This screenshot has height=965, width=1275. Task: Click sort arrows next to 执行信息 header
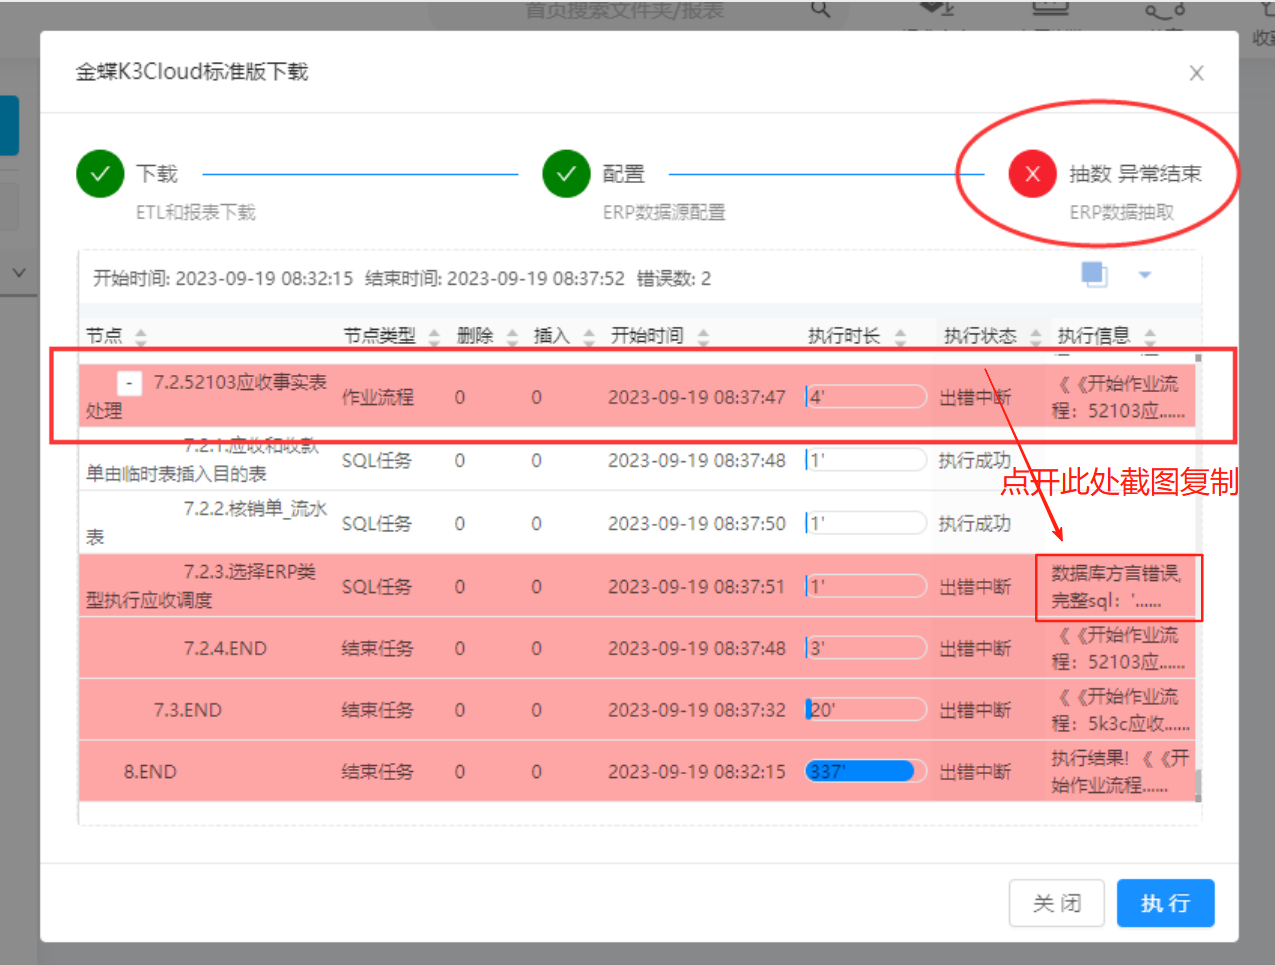point(1150,337)
